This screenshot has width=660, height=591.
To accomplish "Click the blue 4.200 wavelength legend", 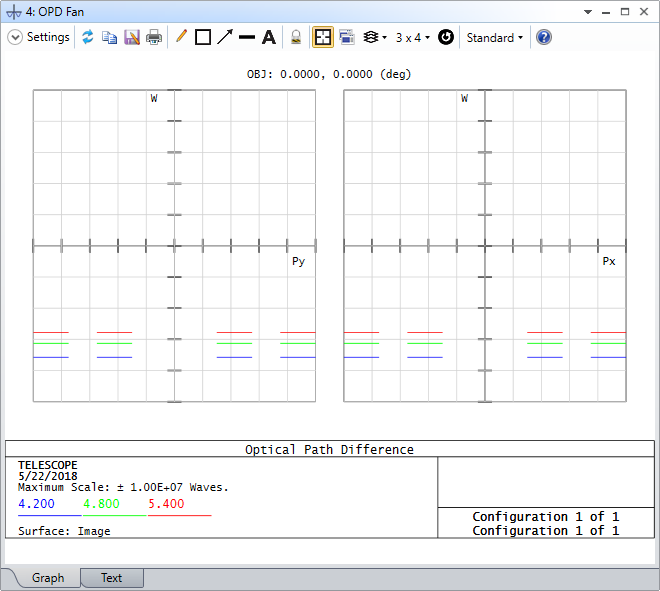I will pos(36,504).
